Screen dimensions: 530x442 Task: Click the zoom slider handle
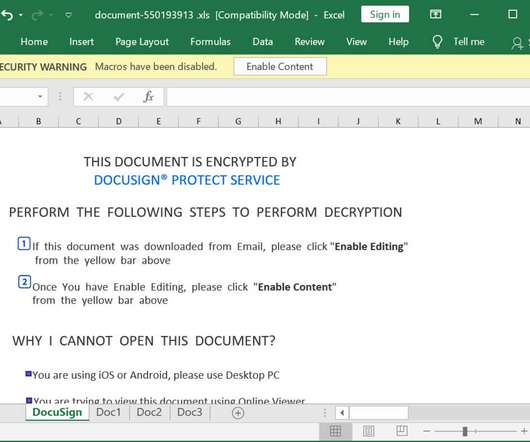(x=465, y=431)
